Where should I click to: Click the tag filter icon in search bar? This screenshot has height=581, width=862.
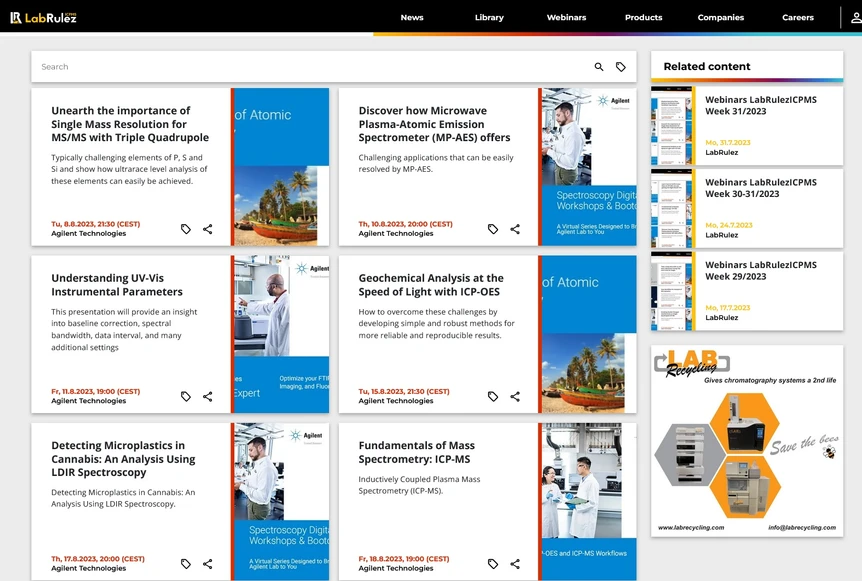tap(621, 67)
